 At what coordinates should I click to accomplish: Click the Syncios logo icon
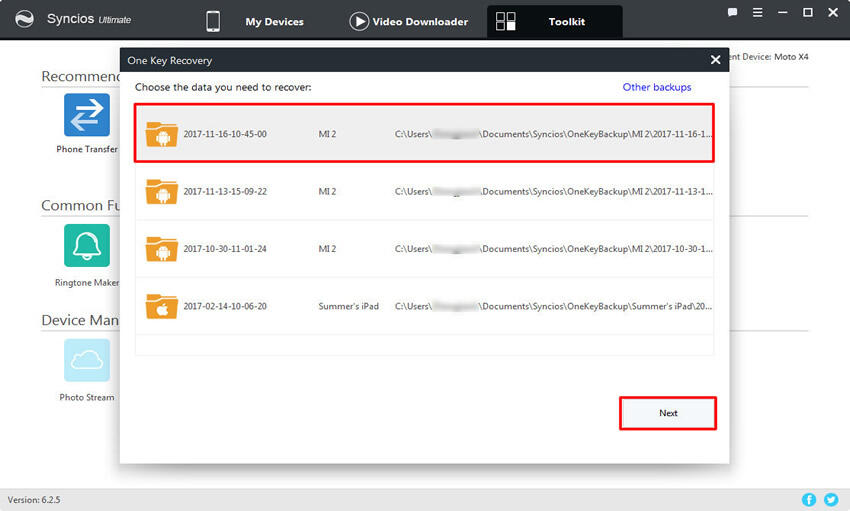[x=25, y=20]
